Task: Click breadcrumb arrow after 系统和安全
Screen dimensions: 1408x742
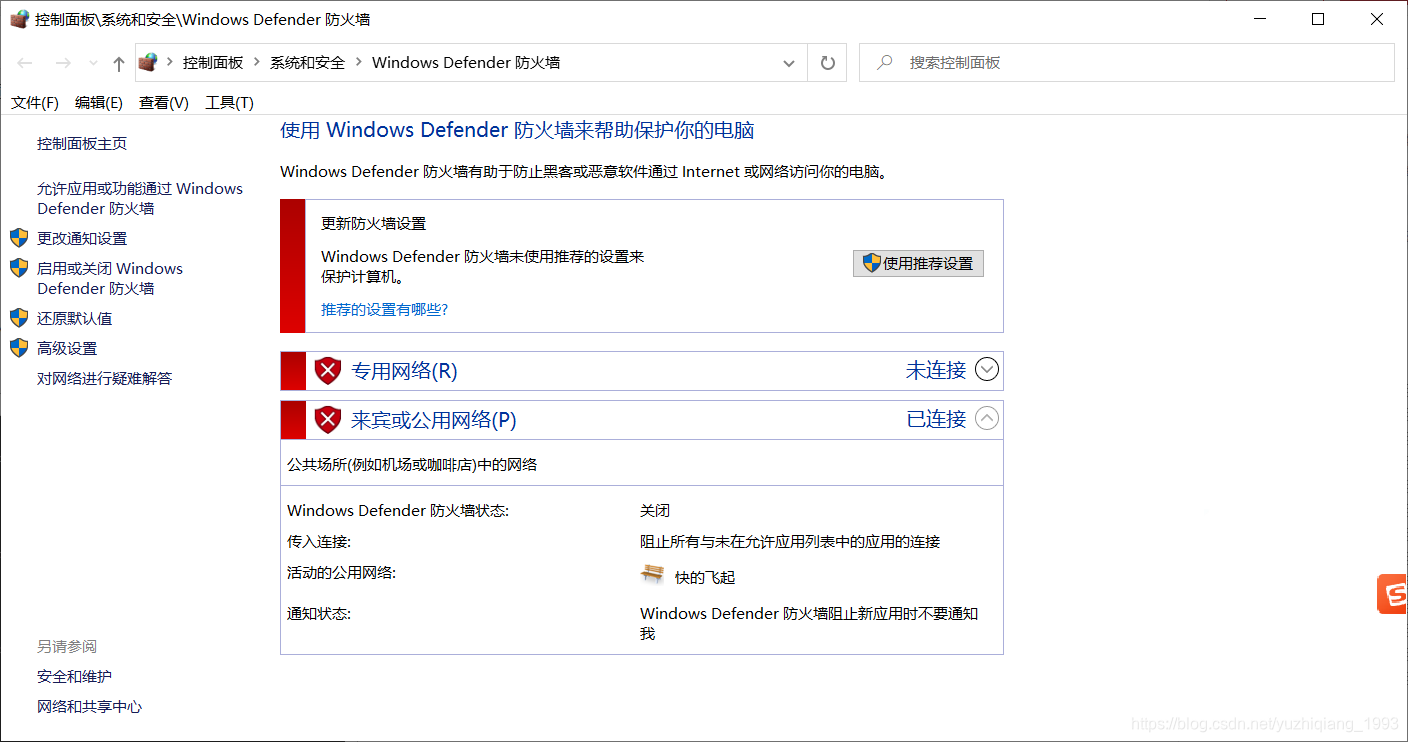Action: pyautogui.click(x=358, y=63)
